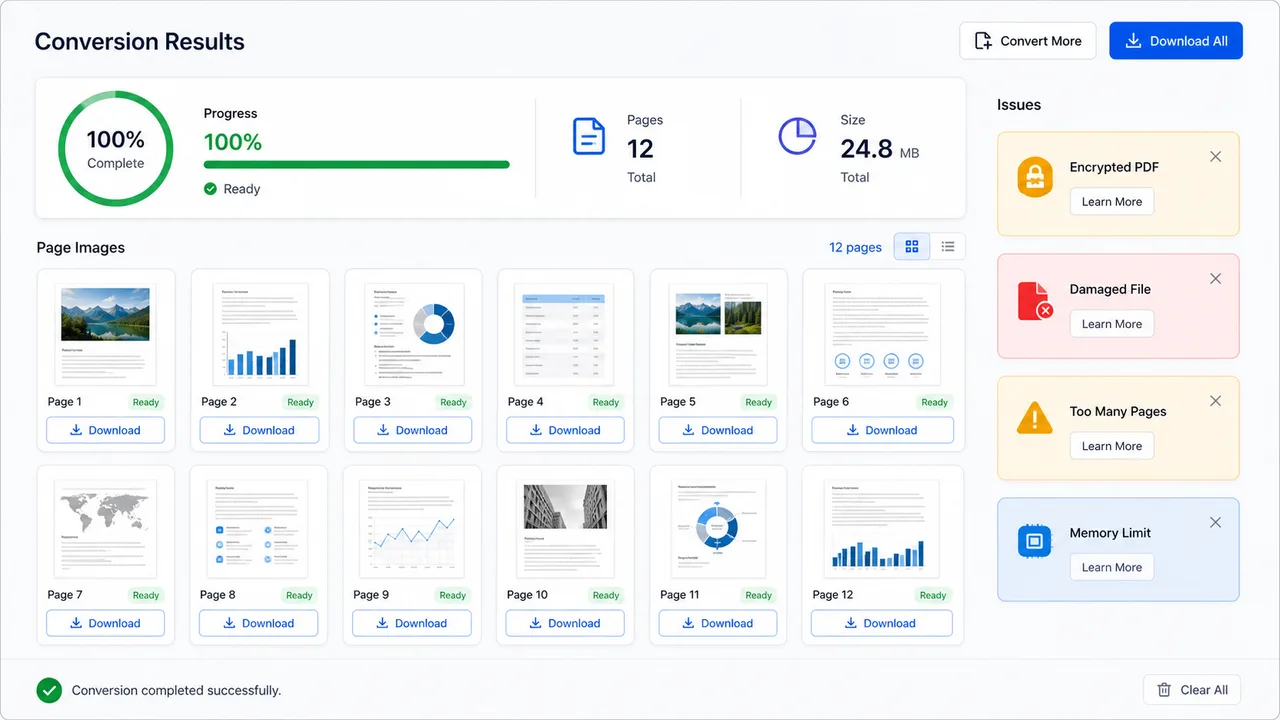
Task: Download Page 8 image
Action: click(x=258, y=624)
